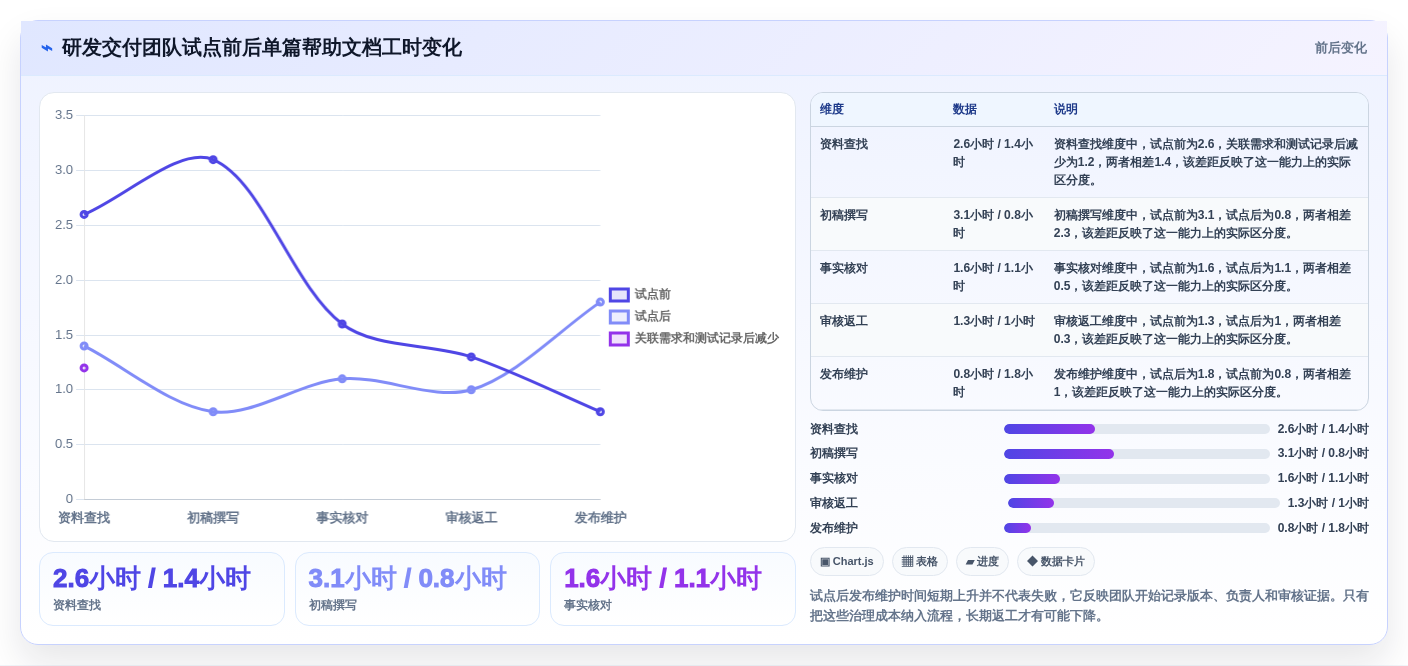Click the 关联需求和测试记录后减少 legend label
Screen dimensions: 1408x666
click(707, 339)
